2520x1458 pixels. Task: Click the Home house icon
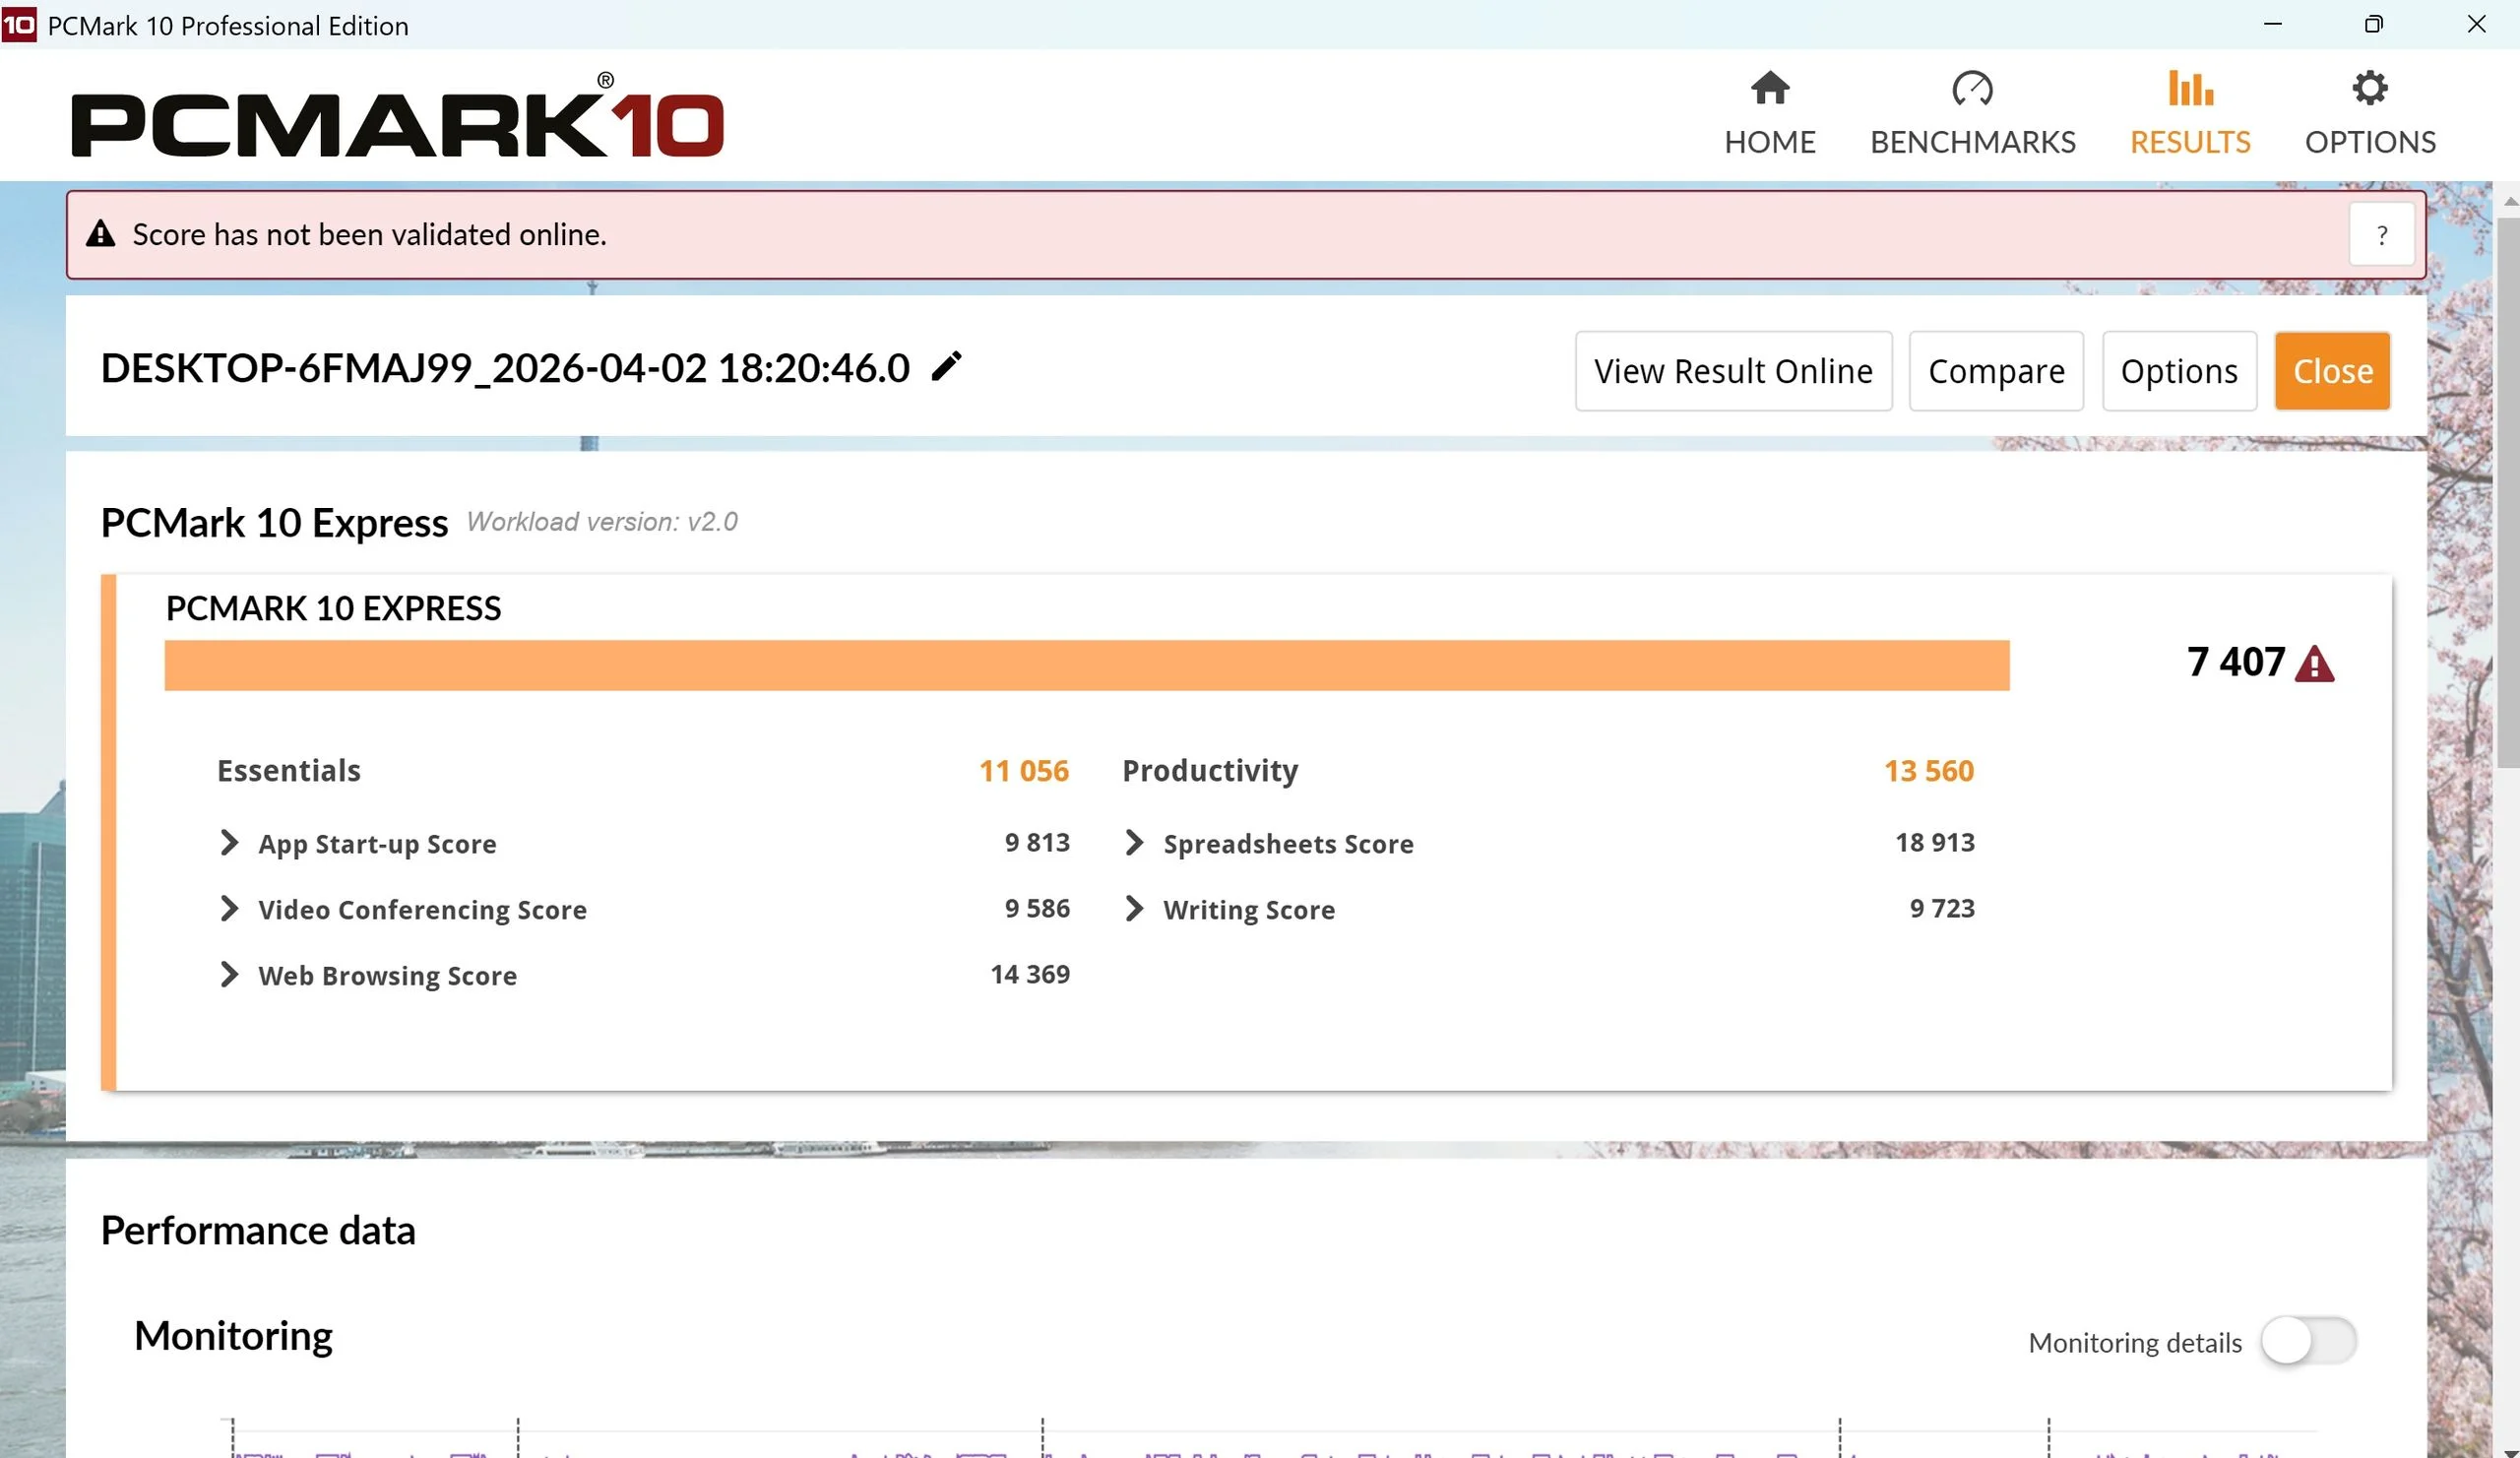click(1769, 88)
